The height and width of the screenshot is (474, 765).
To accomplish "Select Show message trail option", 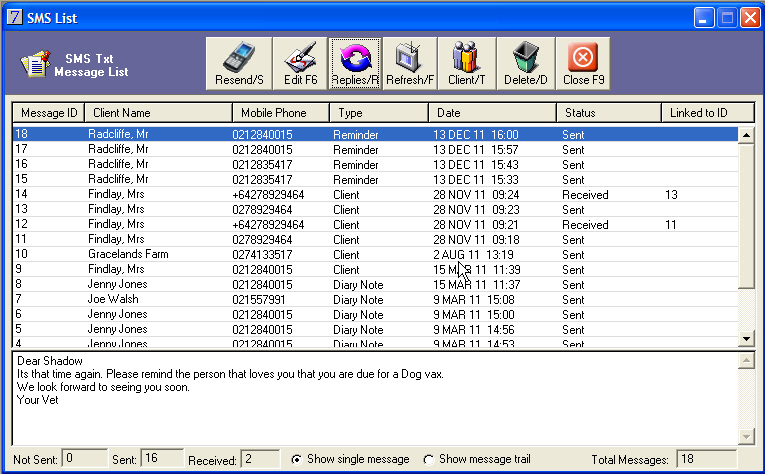I will click(x=477, y=459).
